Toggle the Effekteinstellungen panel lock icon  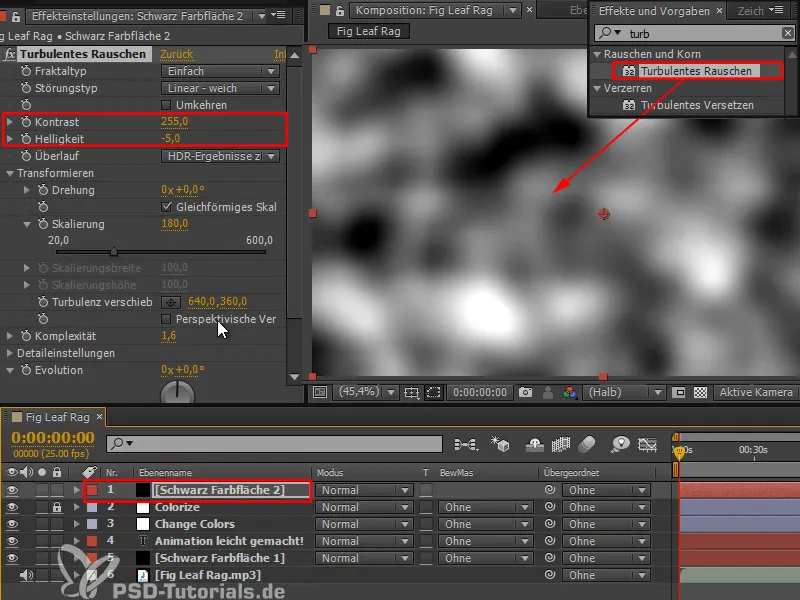tap(16, 16)
